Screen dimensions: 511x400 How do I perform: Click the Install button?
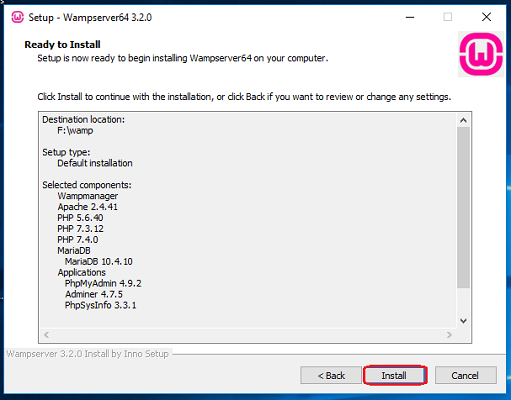click(x=394, y=376)
